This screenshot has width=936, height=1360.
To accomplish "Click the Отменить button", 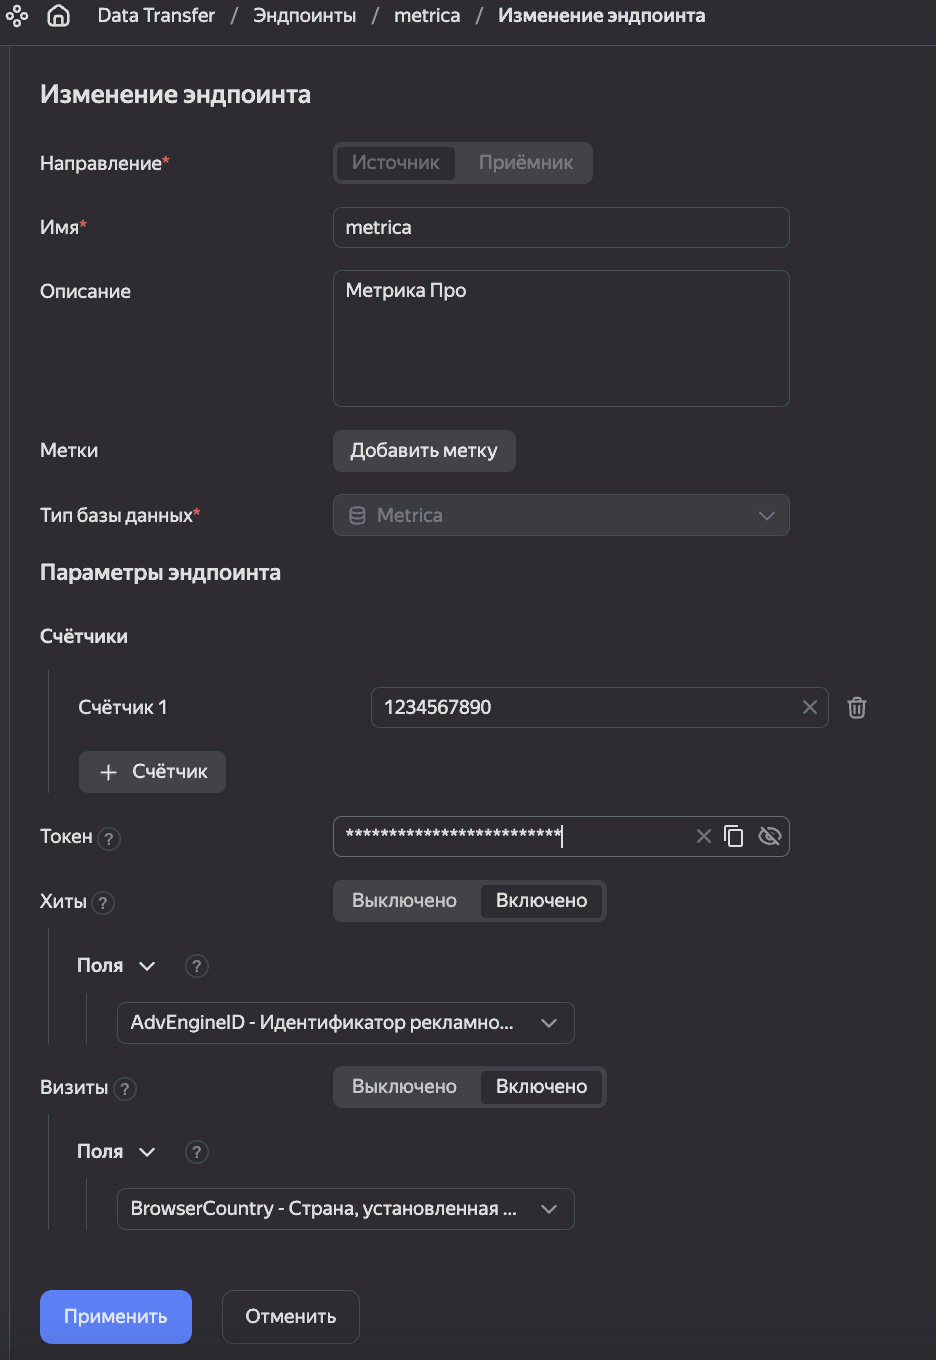I will point(291,1317).
